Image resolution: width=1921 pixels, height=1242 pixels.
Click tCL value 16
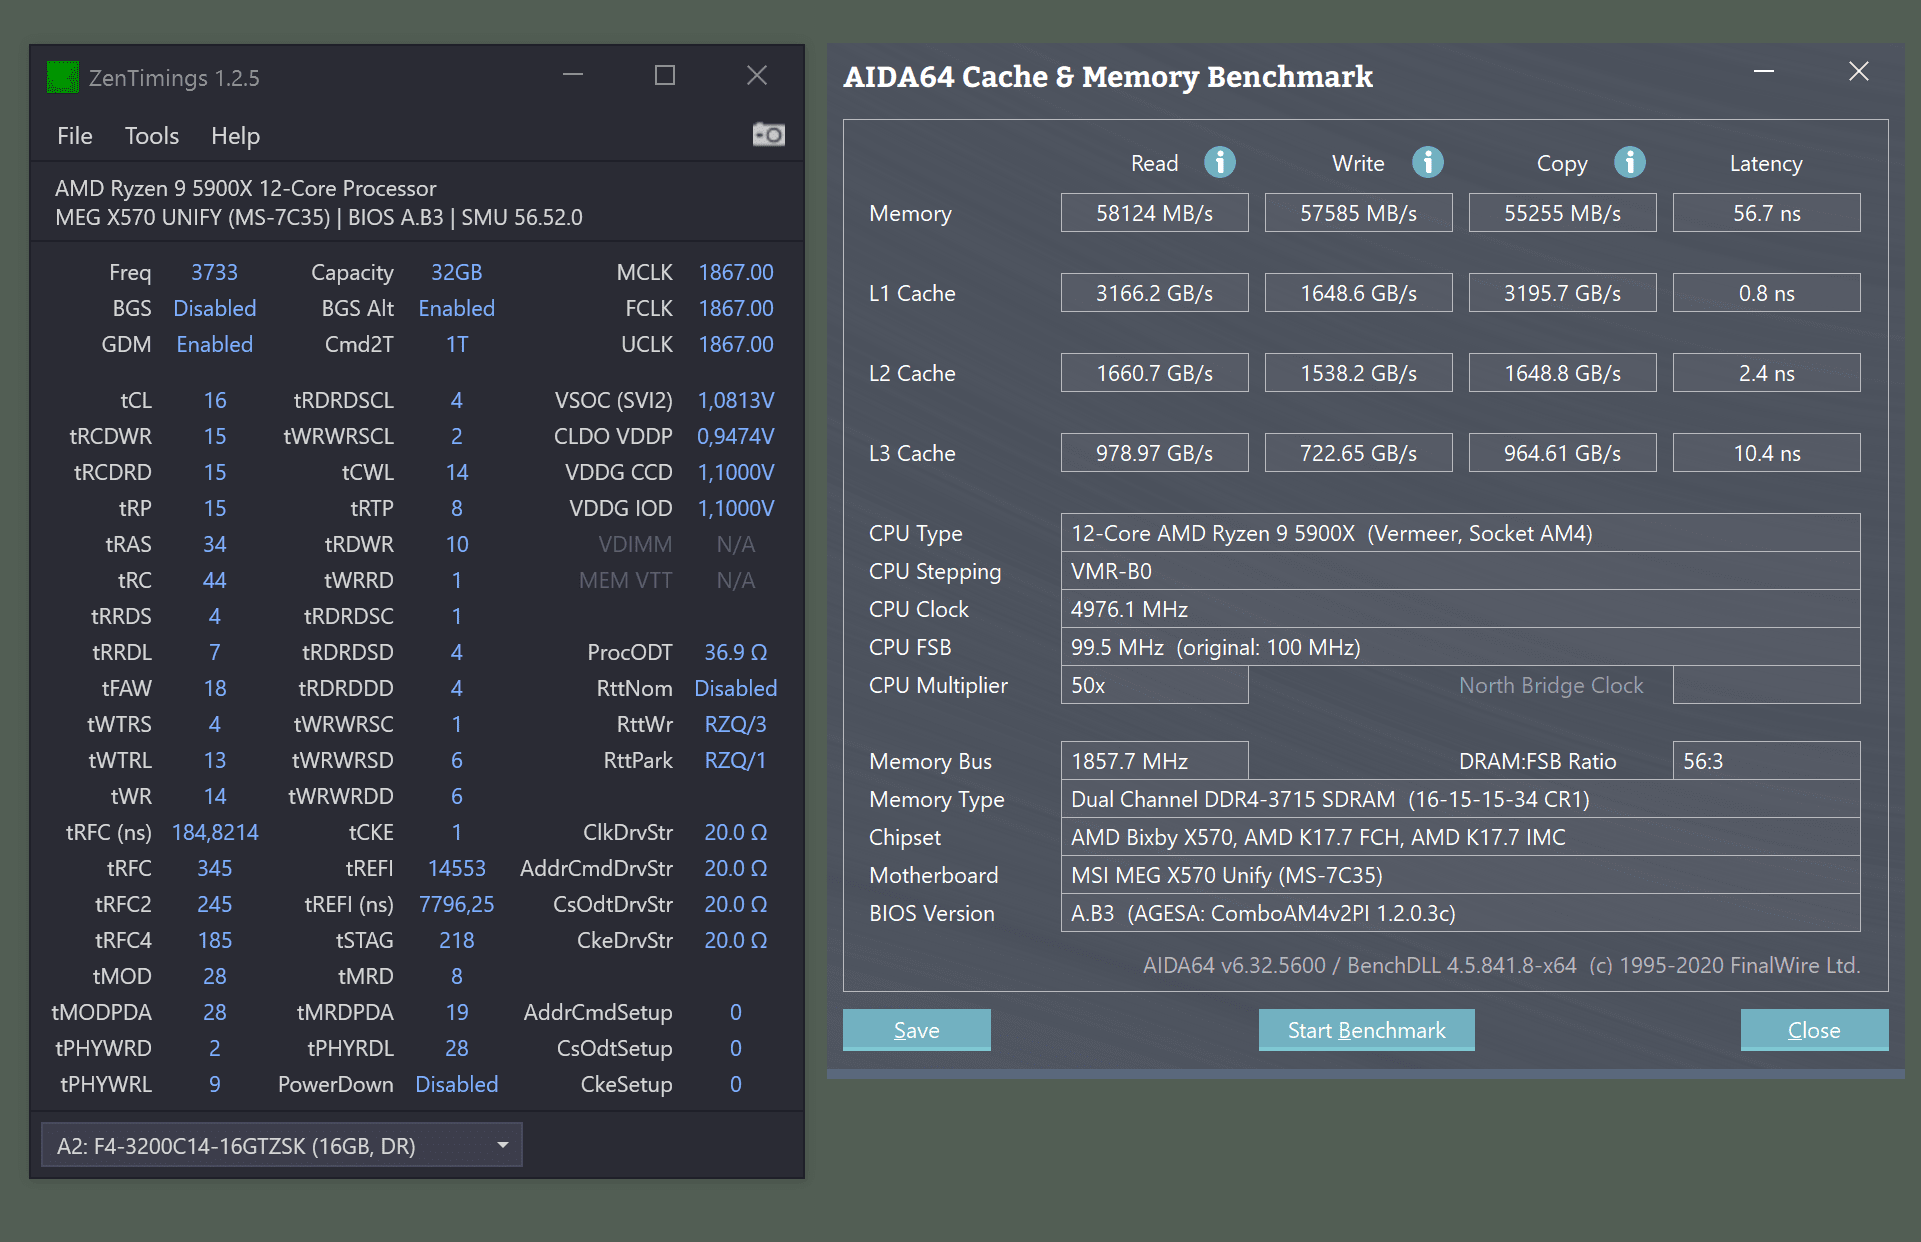tap(214, 400)
